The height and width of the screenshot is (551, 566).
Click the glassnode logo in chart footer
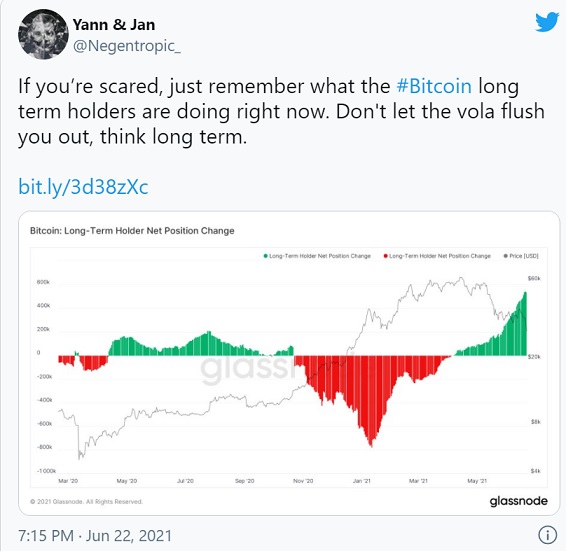coord(519,501)
